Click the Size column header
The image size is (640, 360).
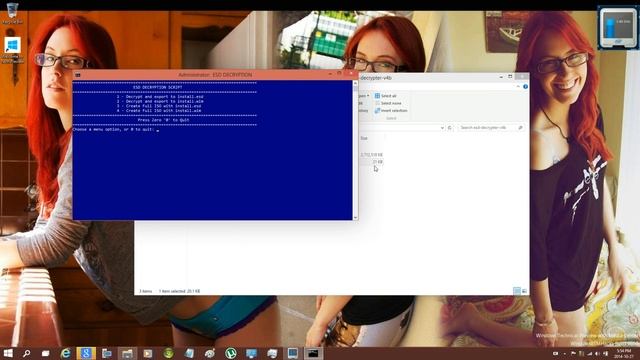(x=364, y=138)
